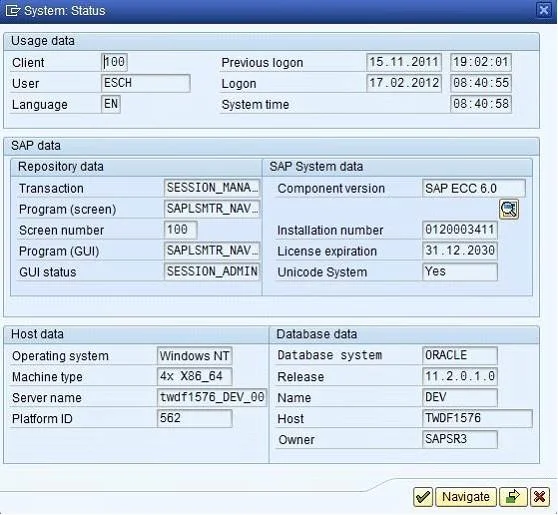Screen dimensions: 558x515
Task: Click the Navigate button
Action: pos(466,497)
